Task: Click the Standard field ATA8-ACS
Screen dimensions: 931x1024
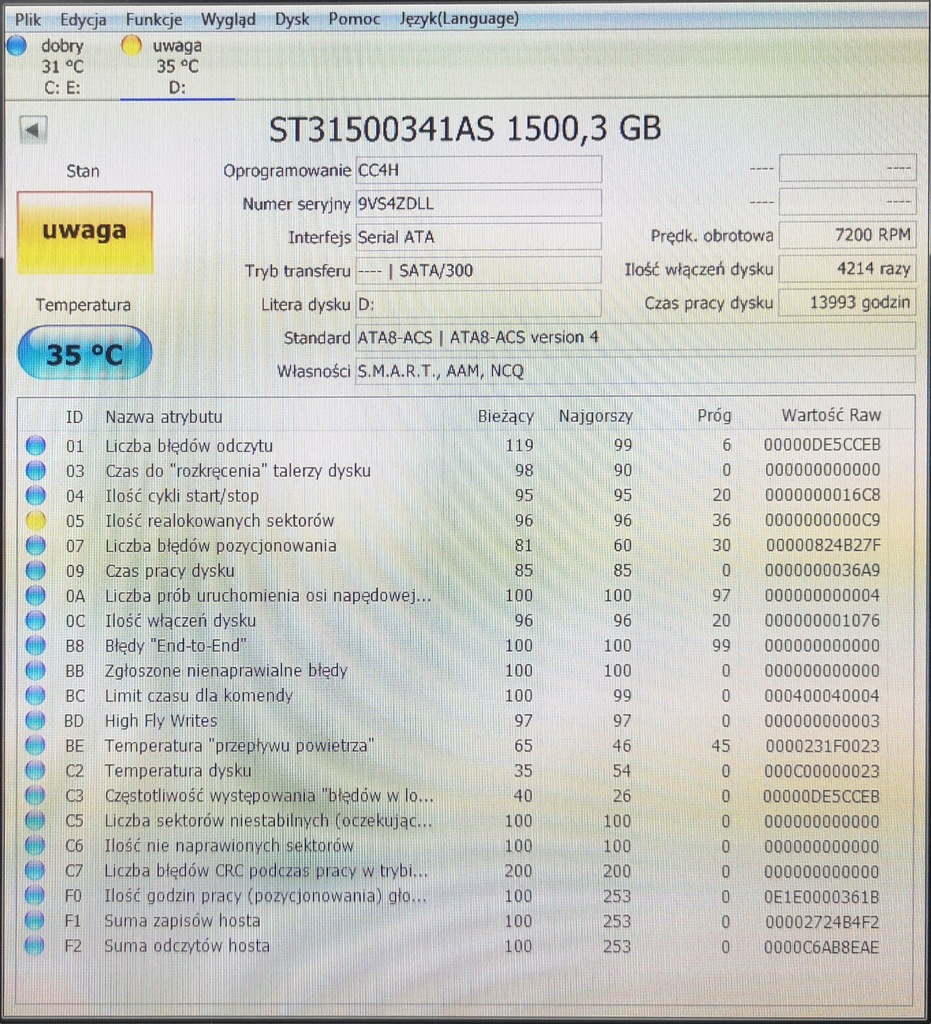Action: [635, 337]
